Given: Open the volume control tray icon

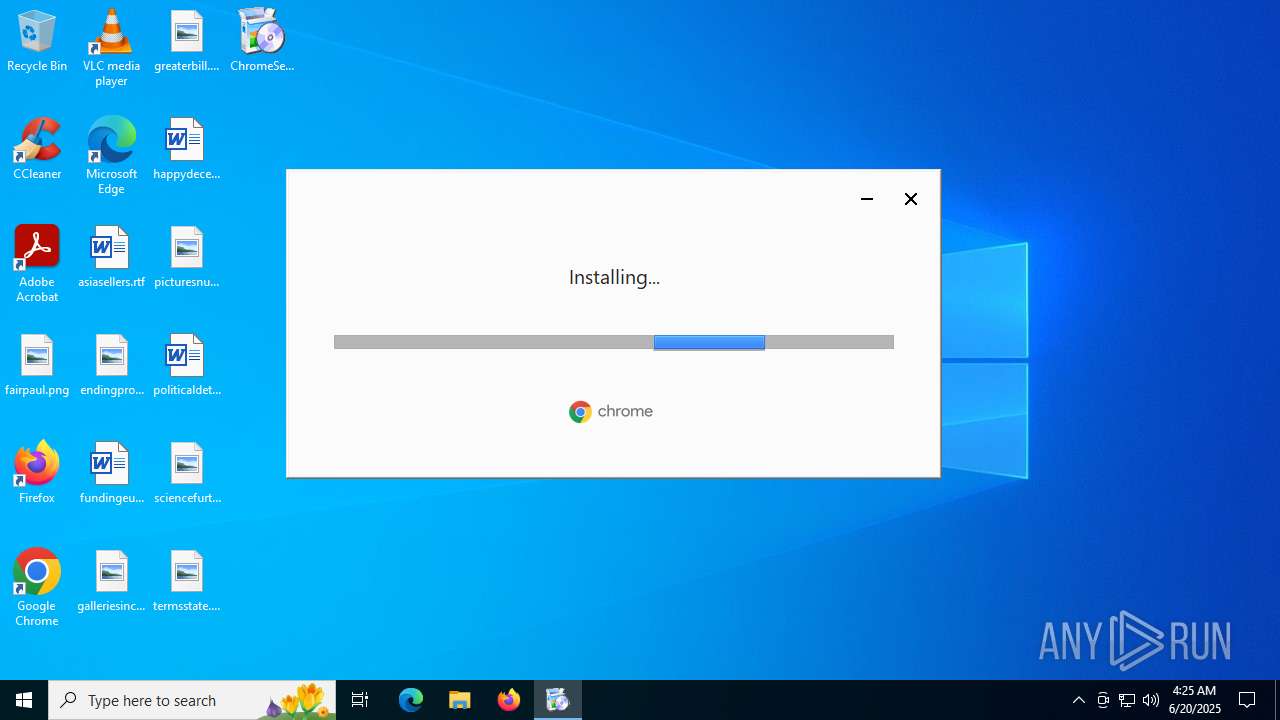Looking at the screenshot, I should [x=1151, y=700].
